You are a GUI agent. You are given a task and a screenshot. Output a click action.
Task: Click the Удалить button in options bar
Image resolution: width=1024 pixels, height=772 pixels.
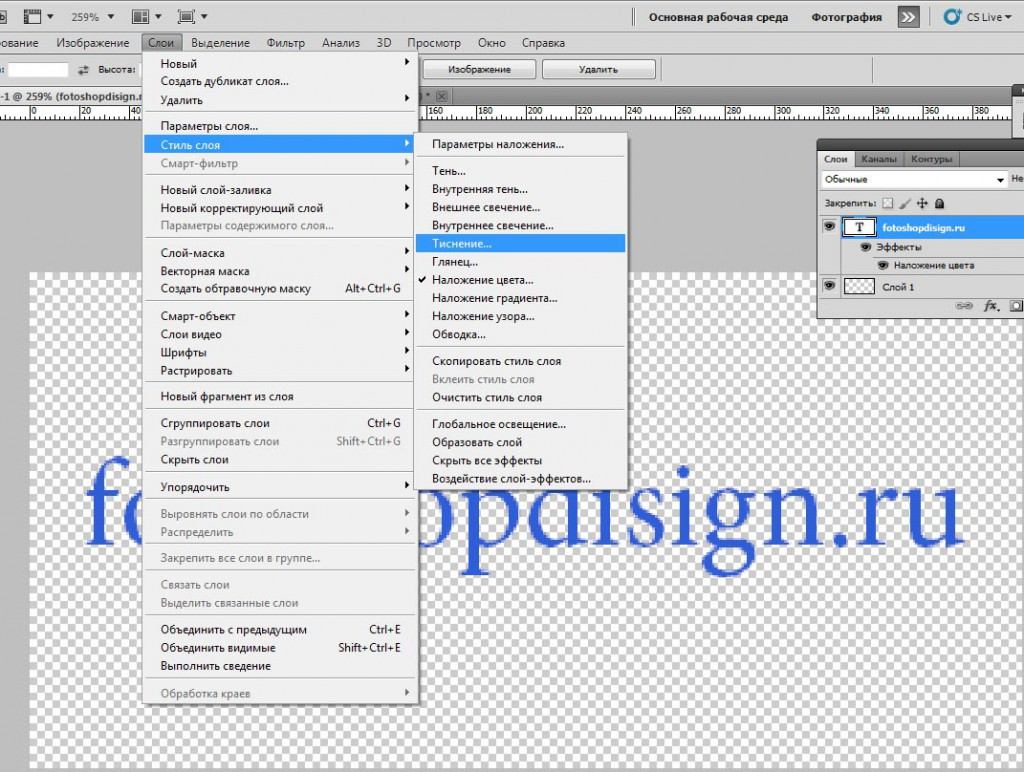tap(598, 69)
